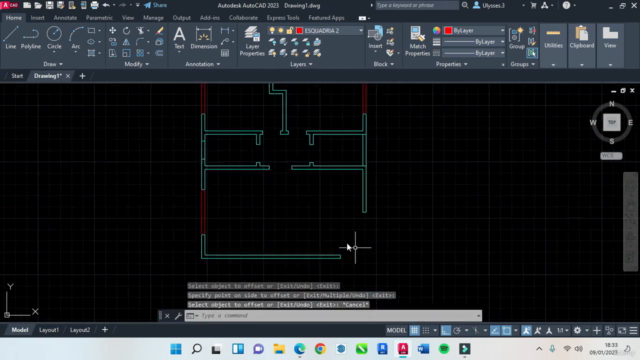Image resolution: width=640 pixels, height=360 pixels.
Task: Open the ESQUADRIA 2 layer dropdown
Action: (361, 31)
